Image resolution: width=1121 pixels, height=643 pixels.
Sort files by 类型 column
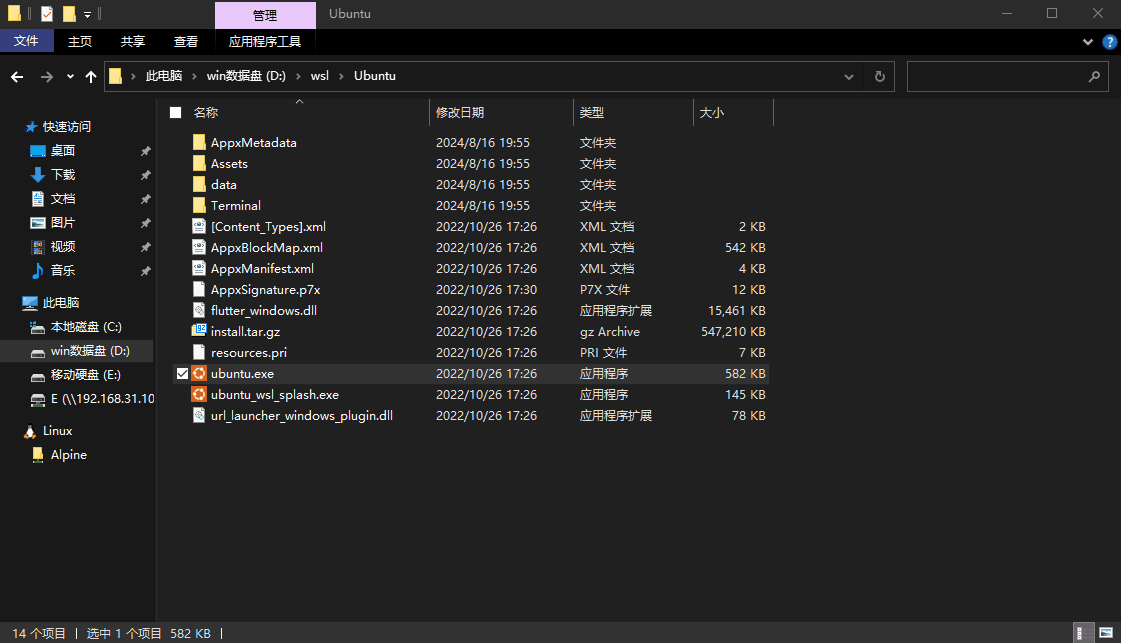tap(591, 112)
